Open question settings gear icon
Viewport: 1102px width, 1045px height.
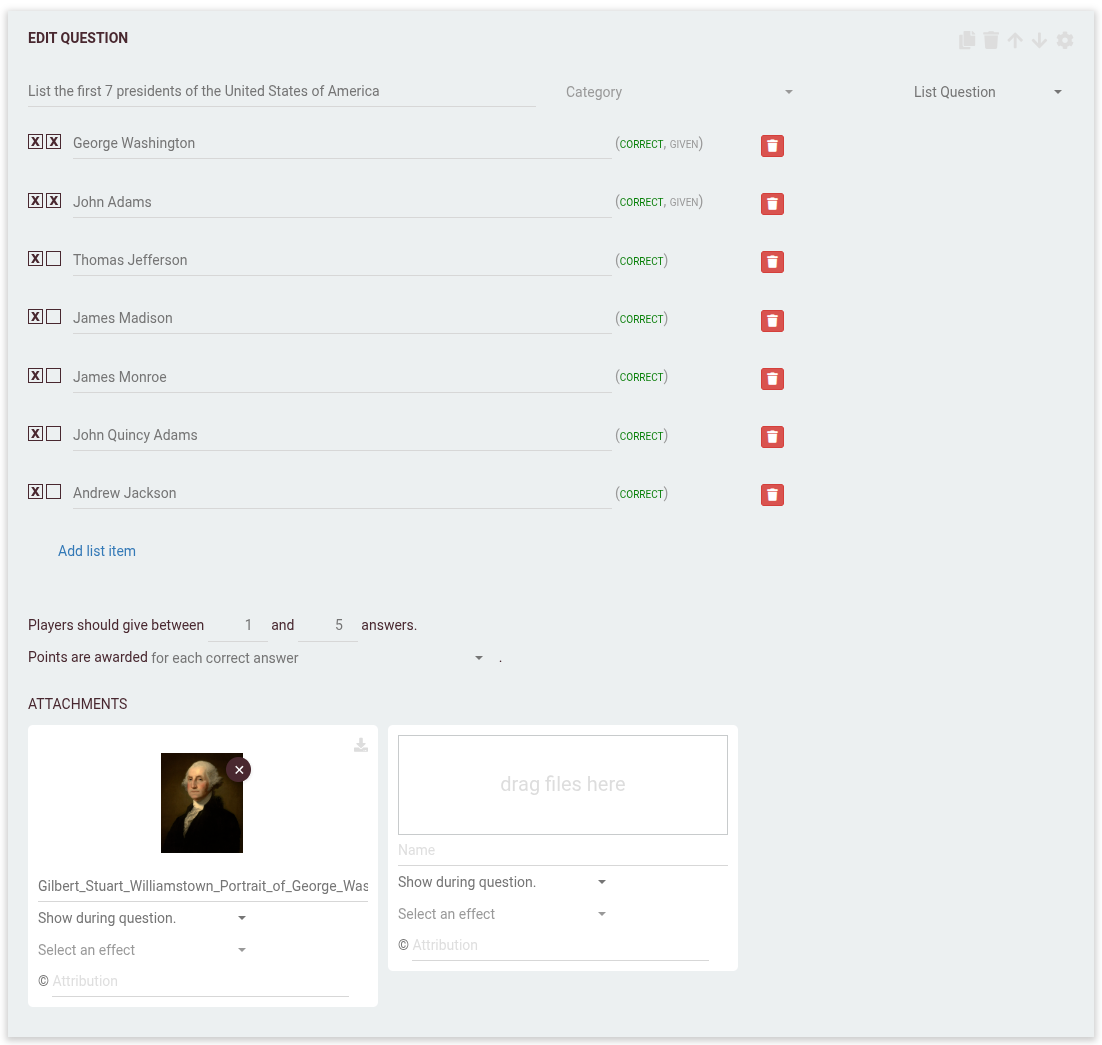pos(1065,40)
